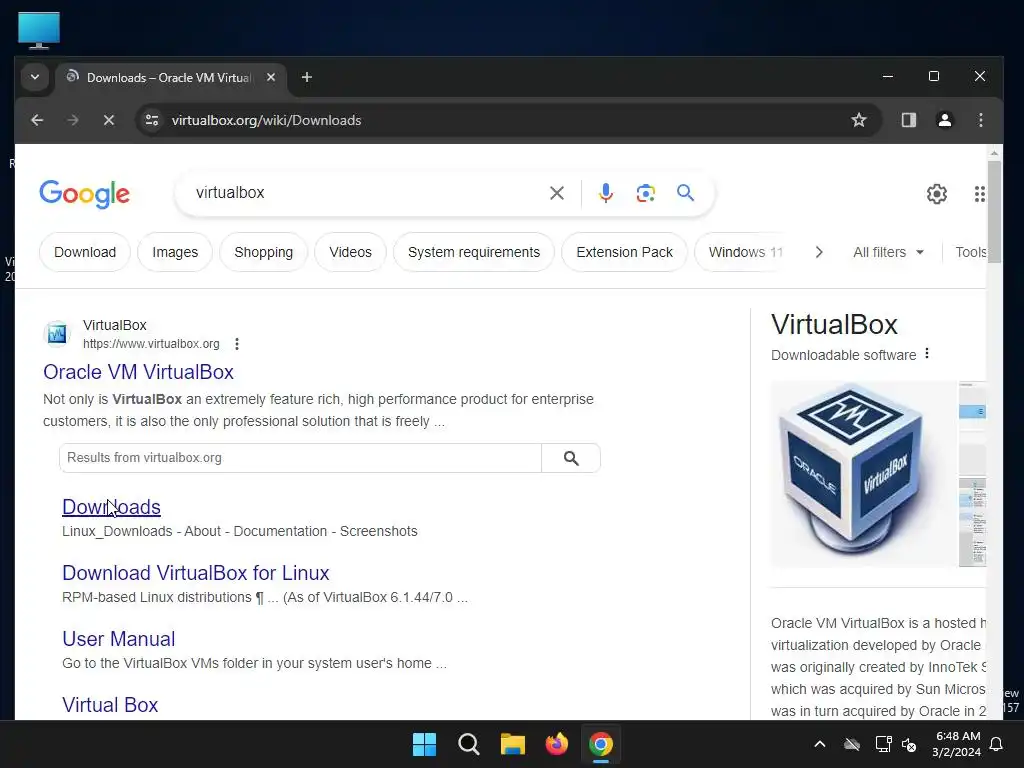
Task: Switch to Images results
Action: point(175,252)
